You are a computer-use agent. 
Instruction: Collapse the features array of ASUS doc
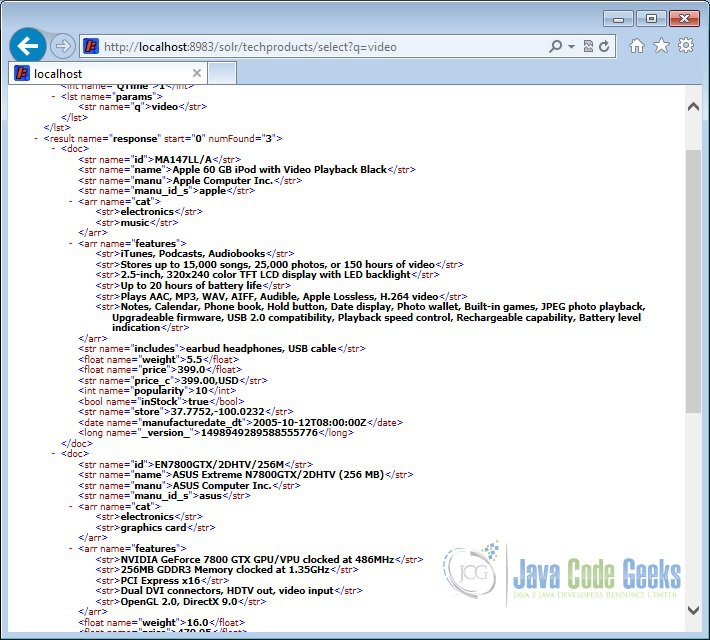click(71, 549)
